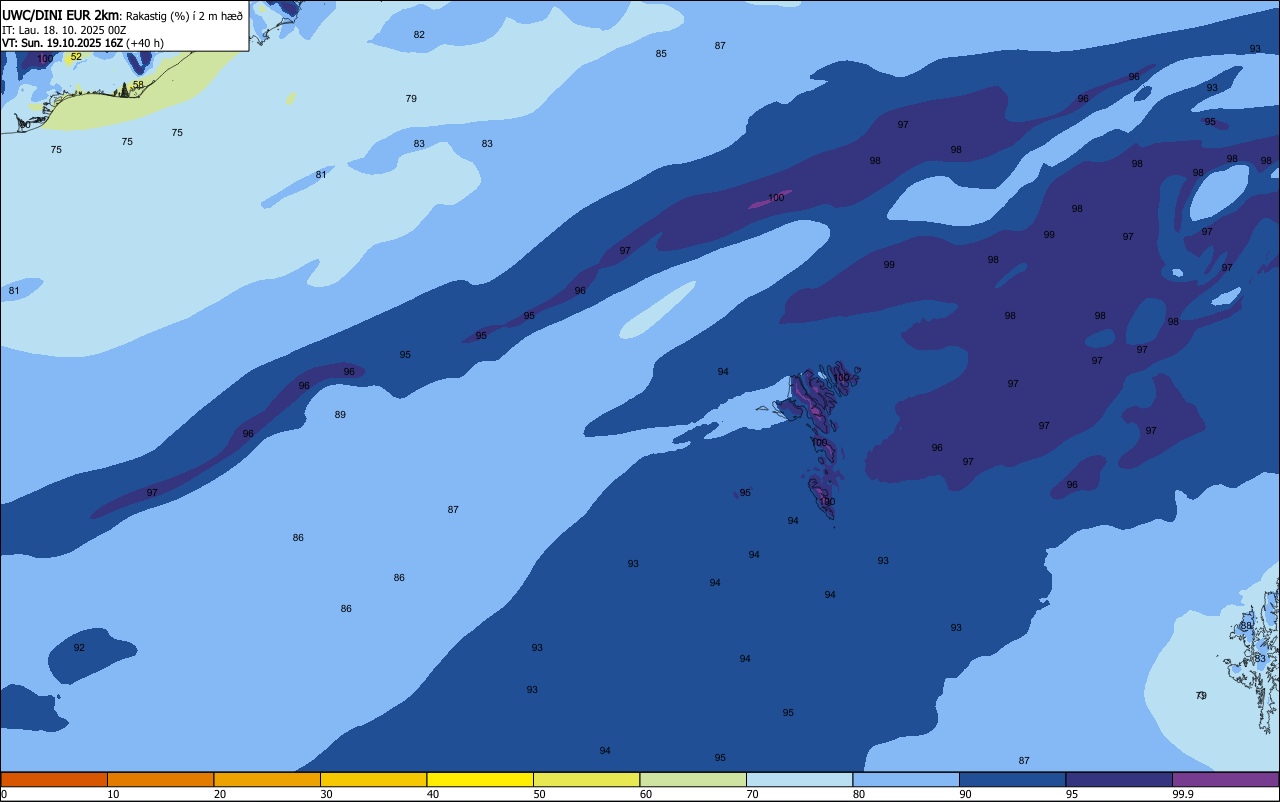Screen dimensions: 1280x802
Task: Select the pale yellow 50–60 legend swatch
Action: pyautogui.click(x=586, y=779)
